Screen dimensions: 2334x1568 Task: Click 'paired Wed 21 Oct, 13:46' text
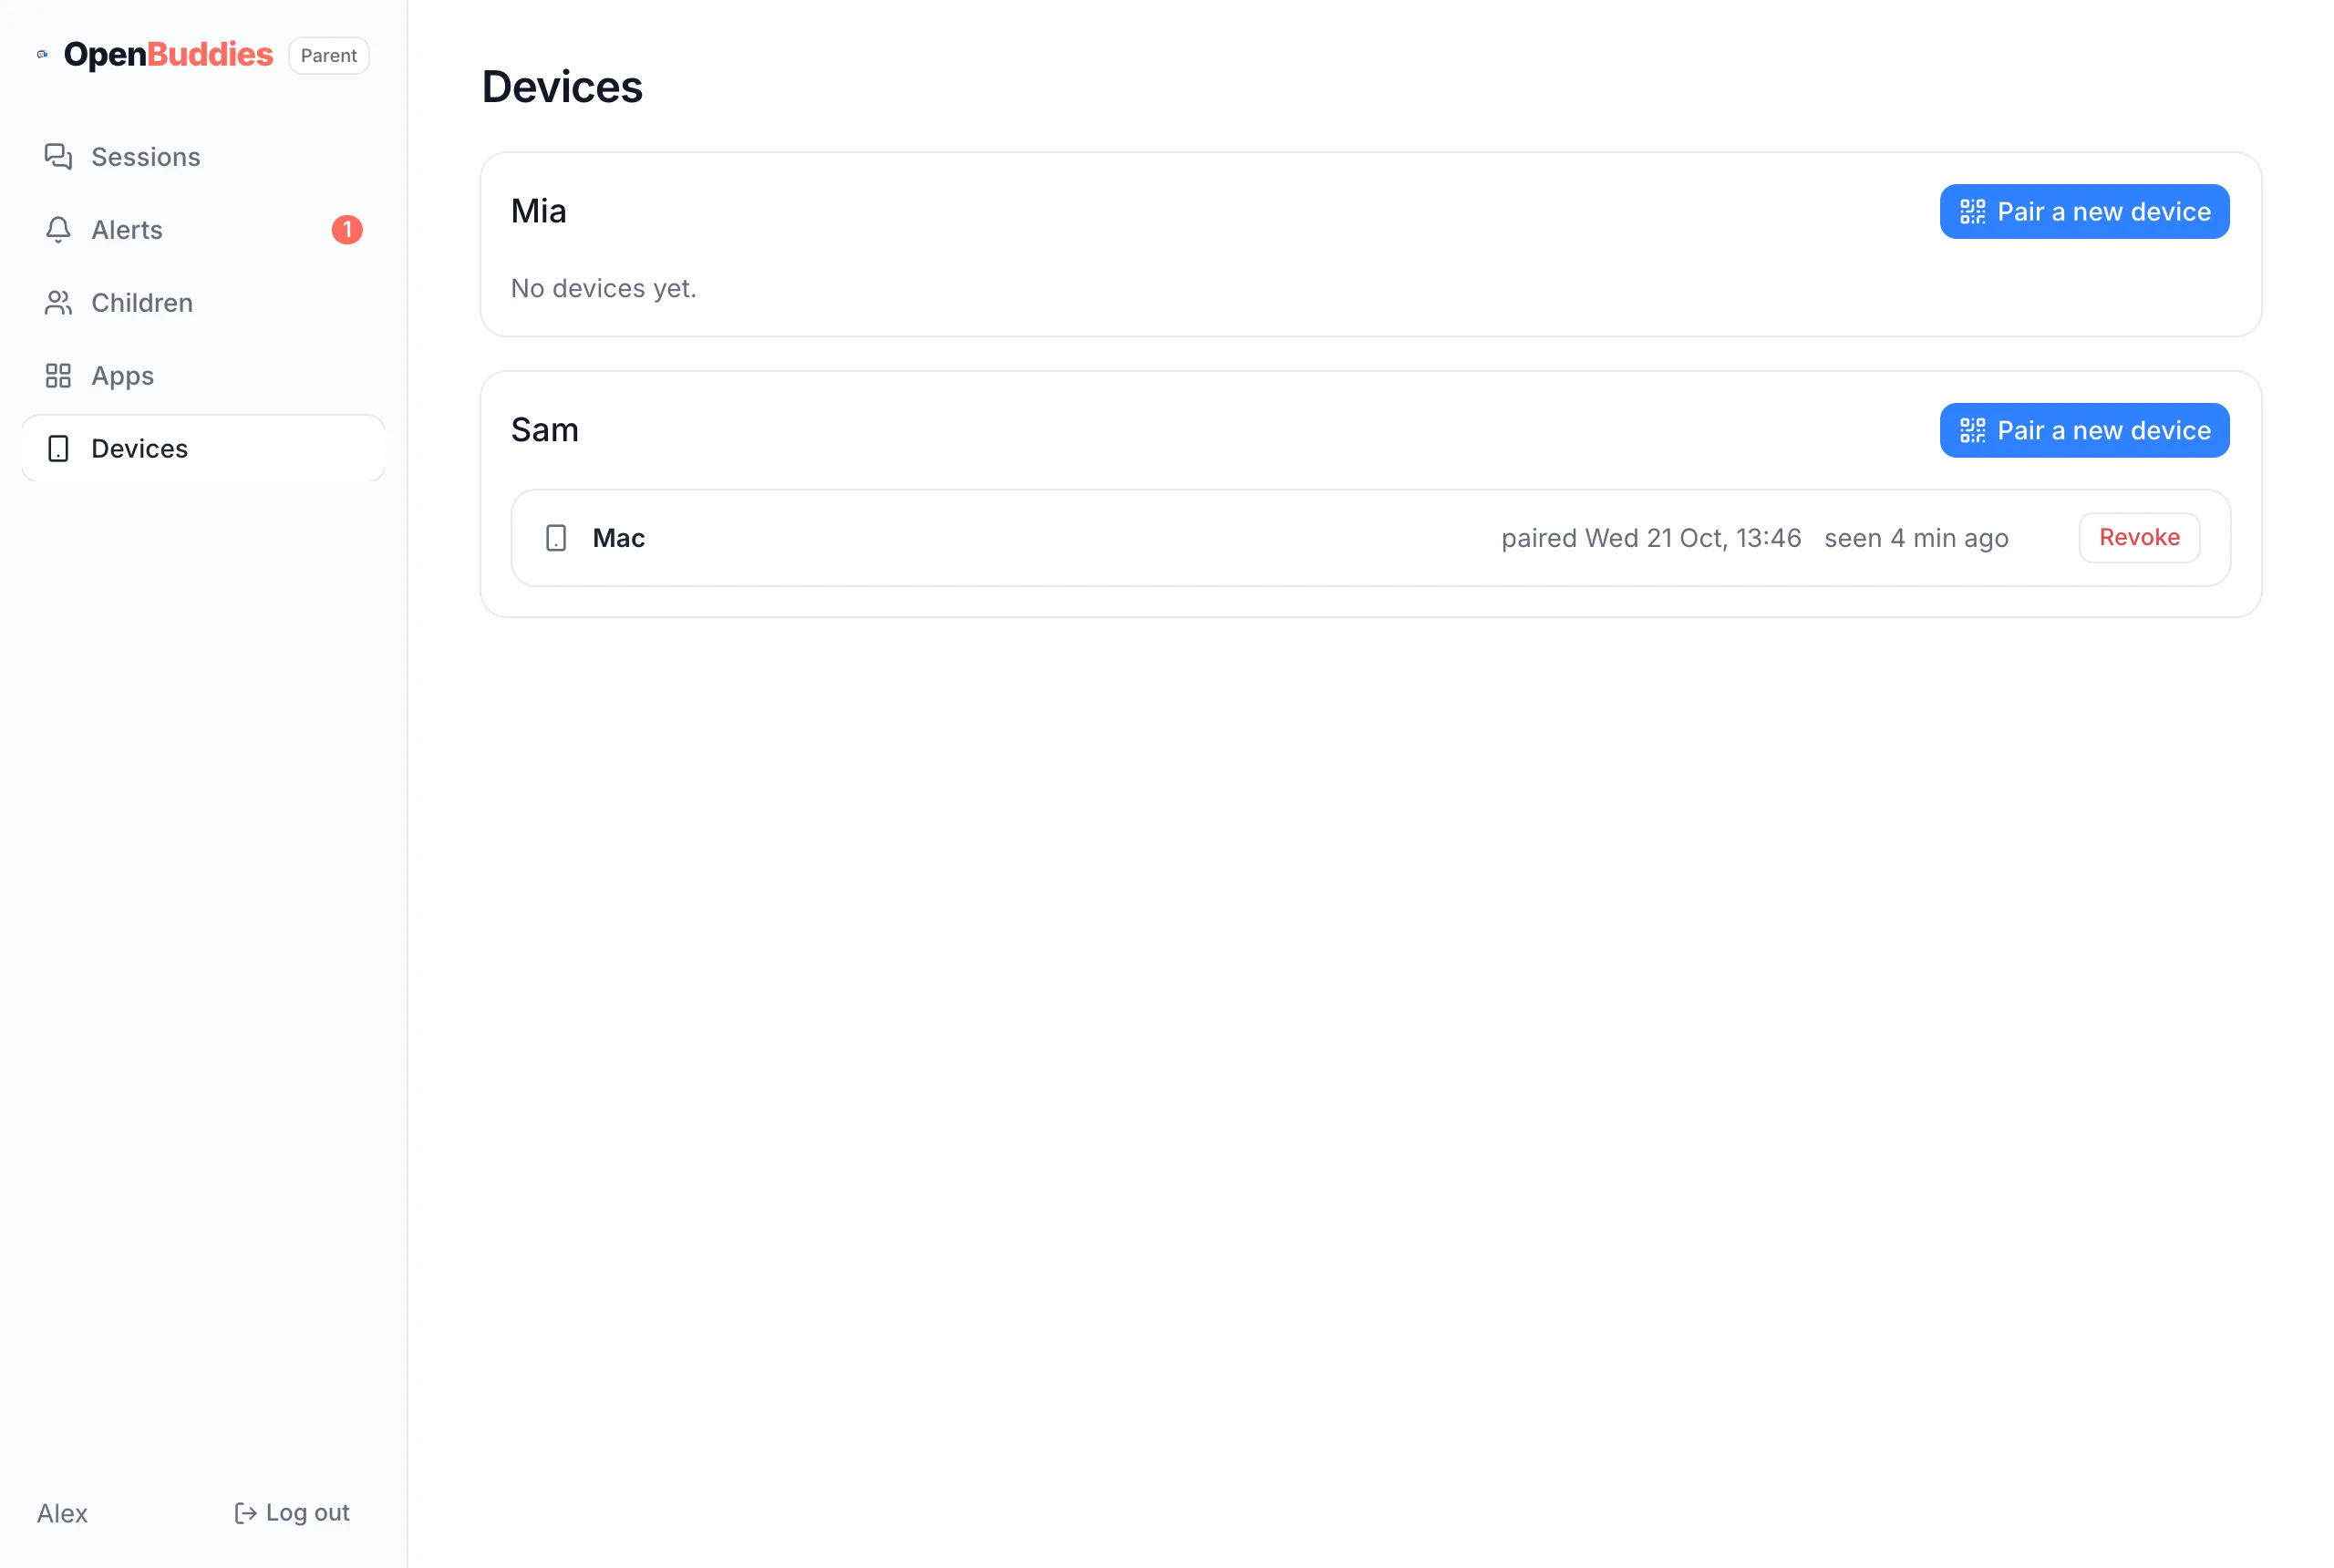(x=1651, y=539)
